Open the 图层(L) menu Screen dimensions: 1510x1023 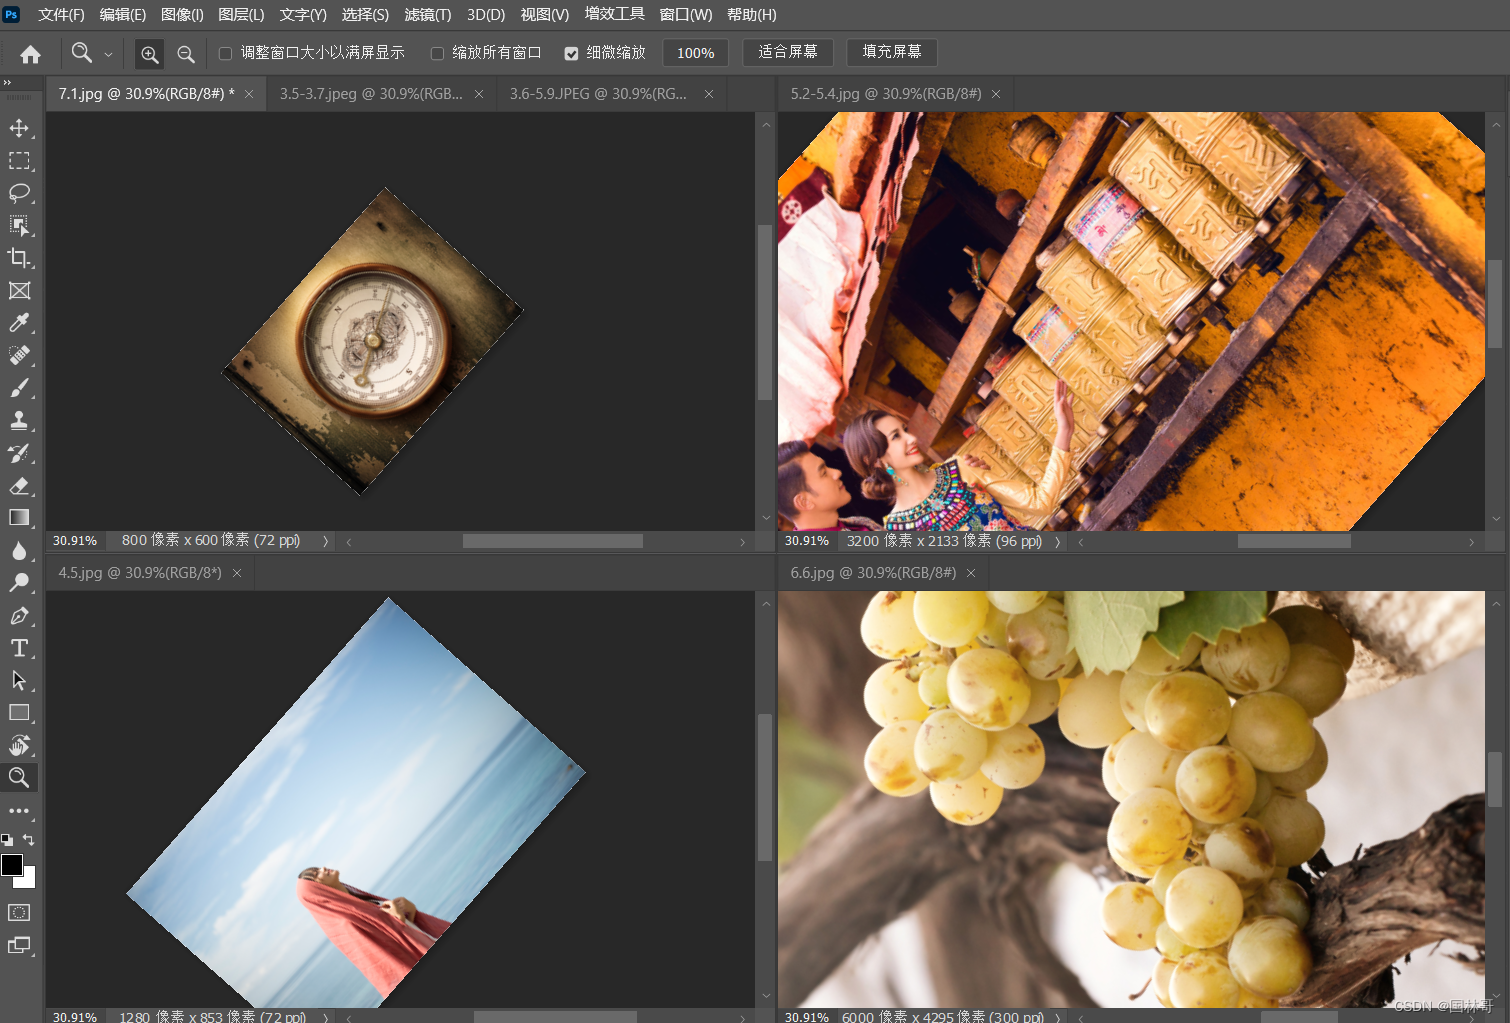pos(241,14)
